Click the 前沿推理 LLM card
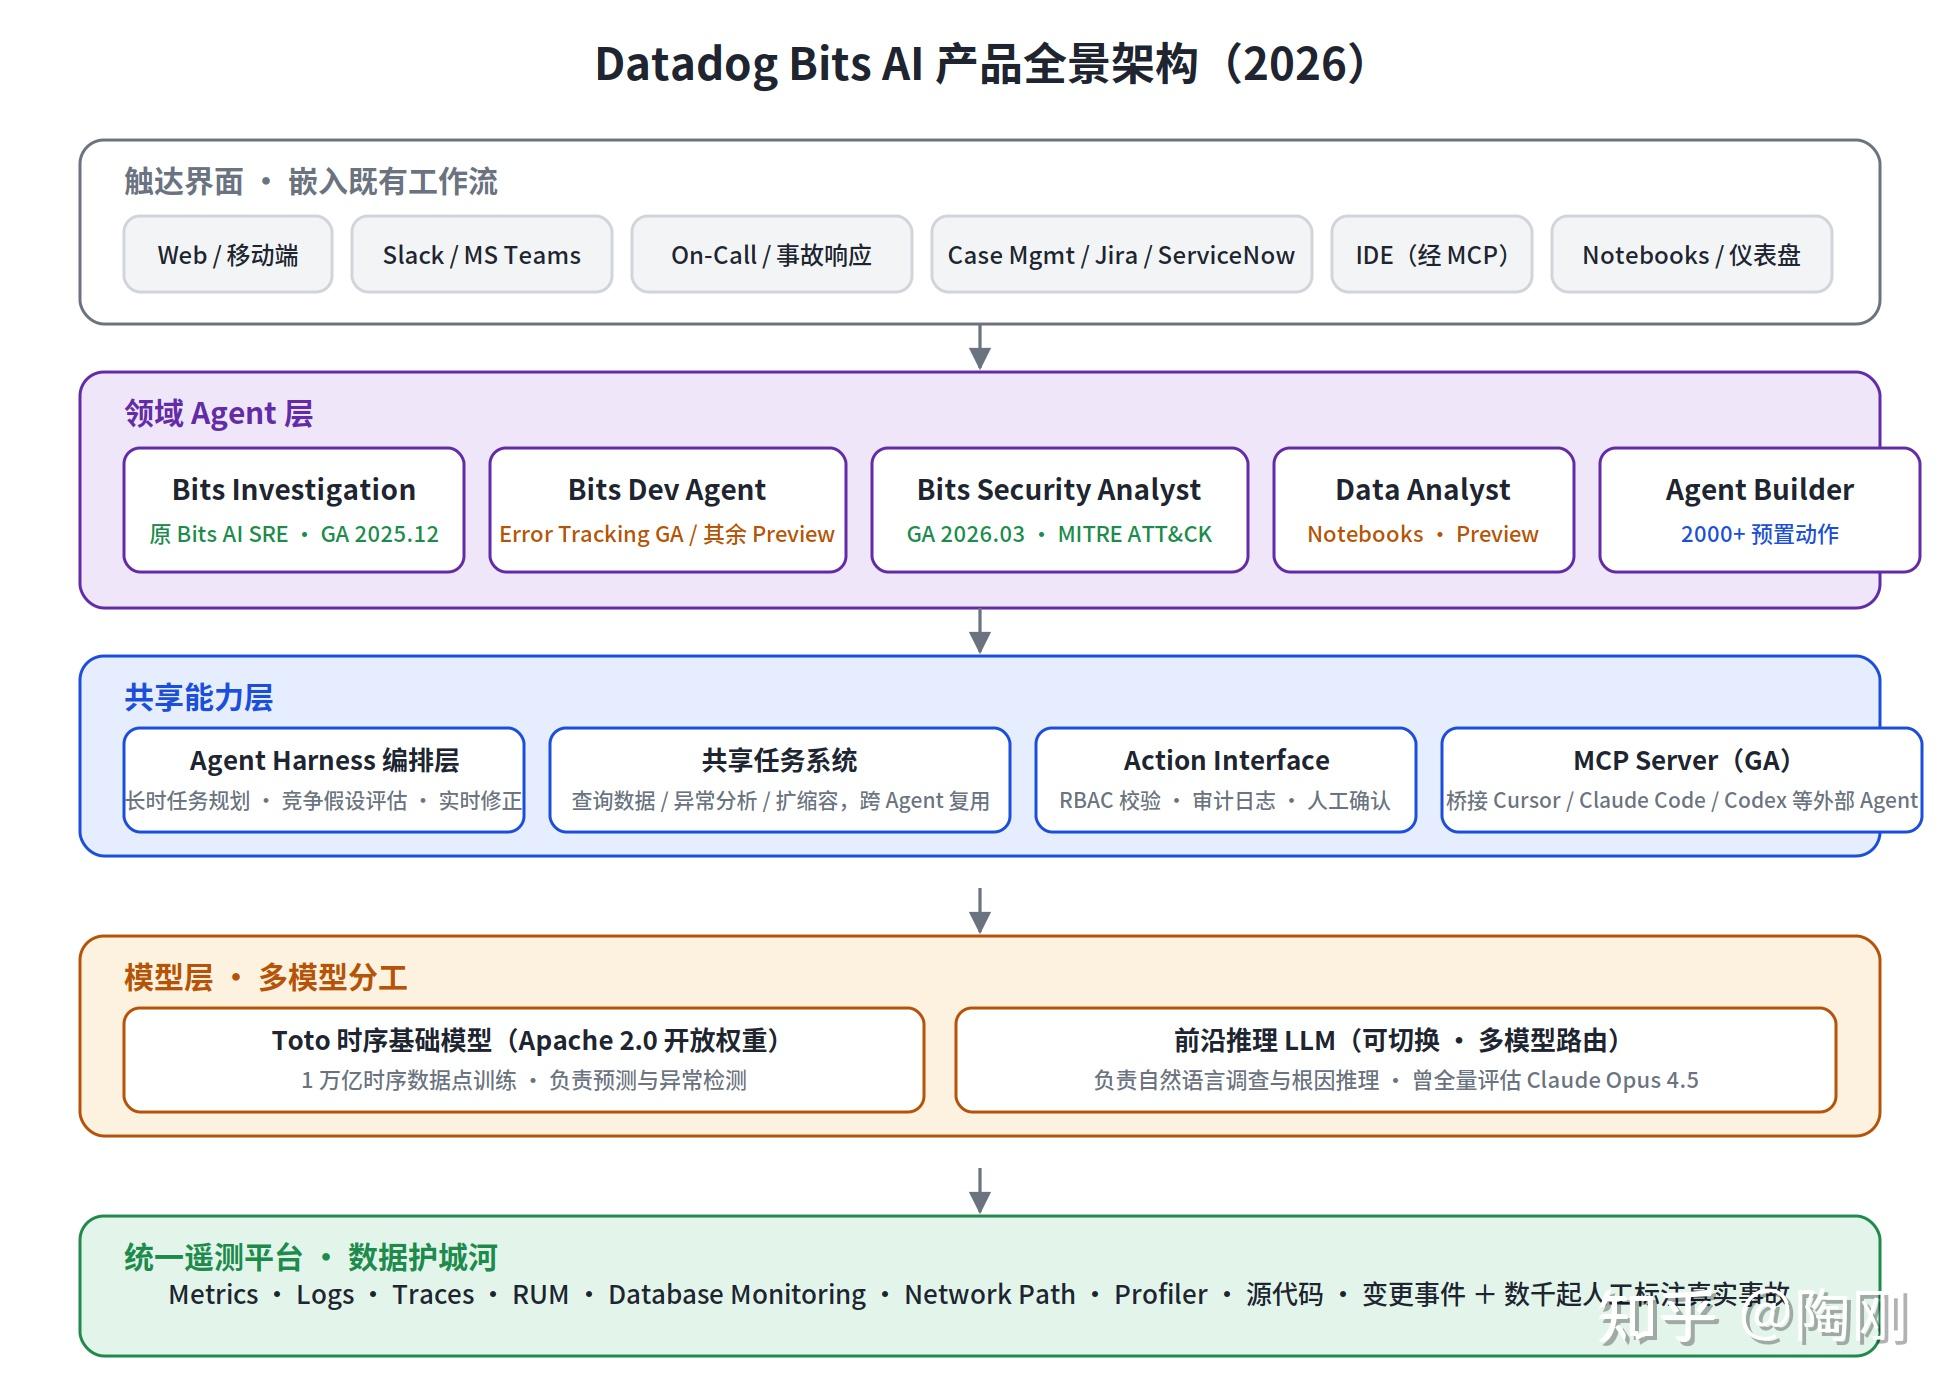1960x1400 pixels. tap(1396, 1060)
